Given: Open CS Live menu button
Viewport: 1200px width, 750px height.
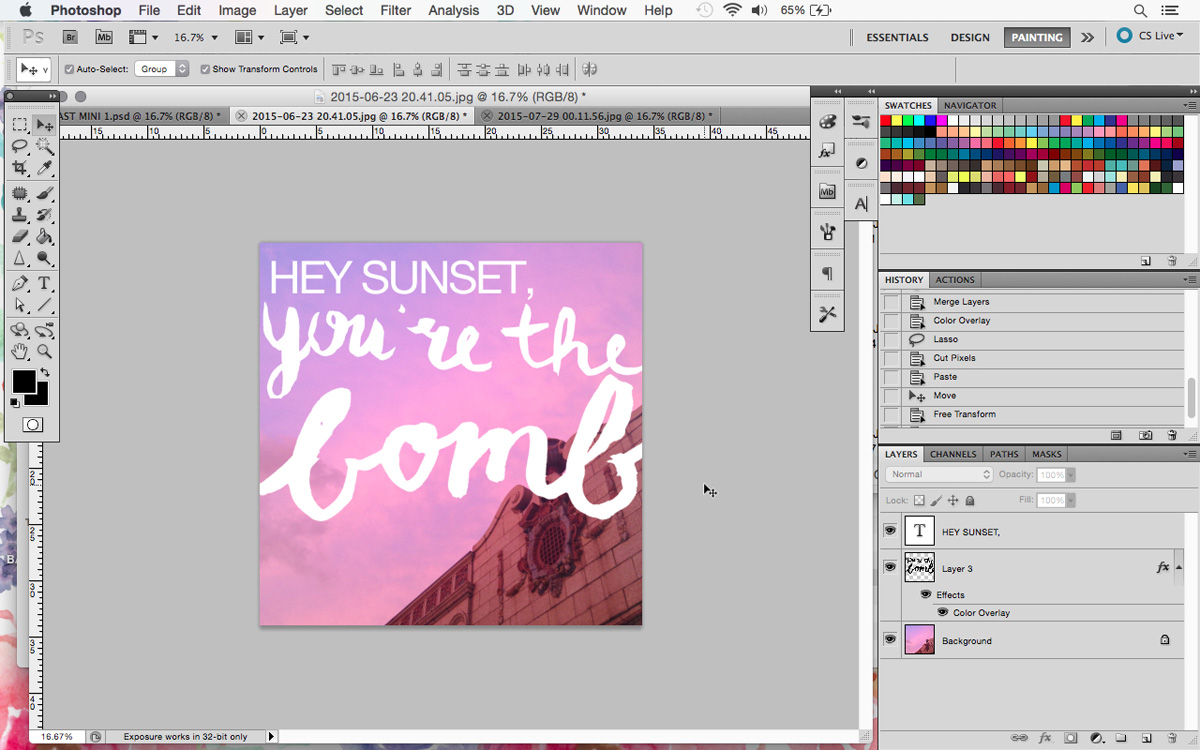Looking at the screenshot, I should (1150, 36).
